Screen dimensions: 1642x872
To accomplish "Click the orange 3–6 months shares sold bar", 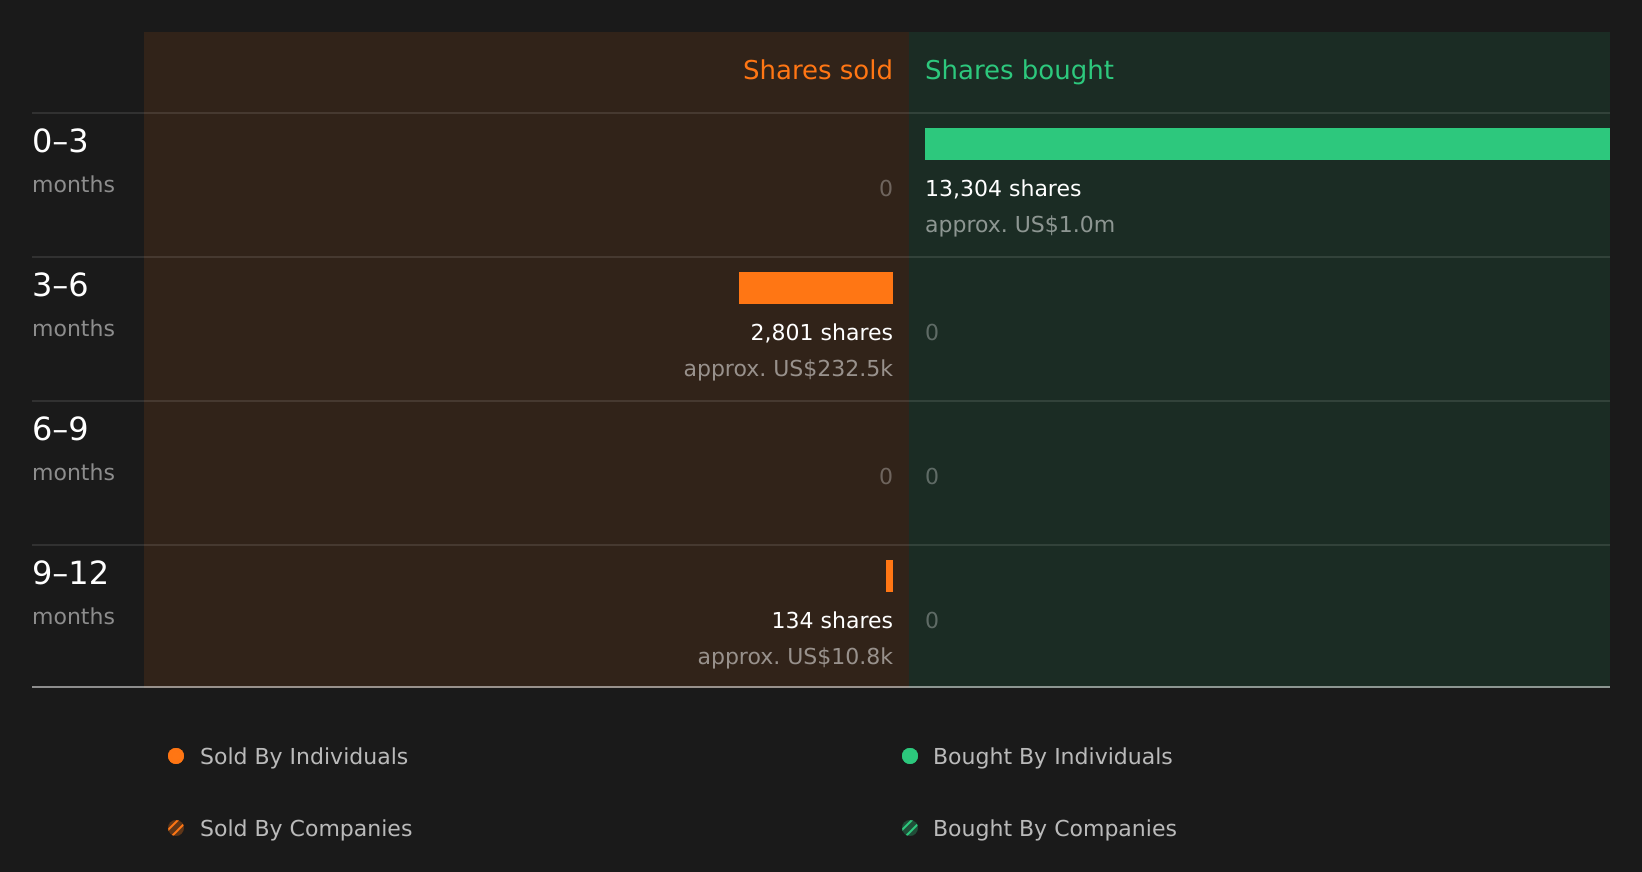I will click(x=816, y=288).
